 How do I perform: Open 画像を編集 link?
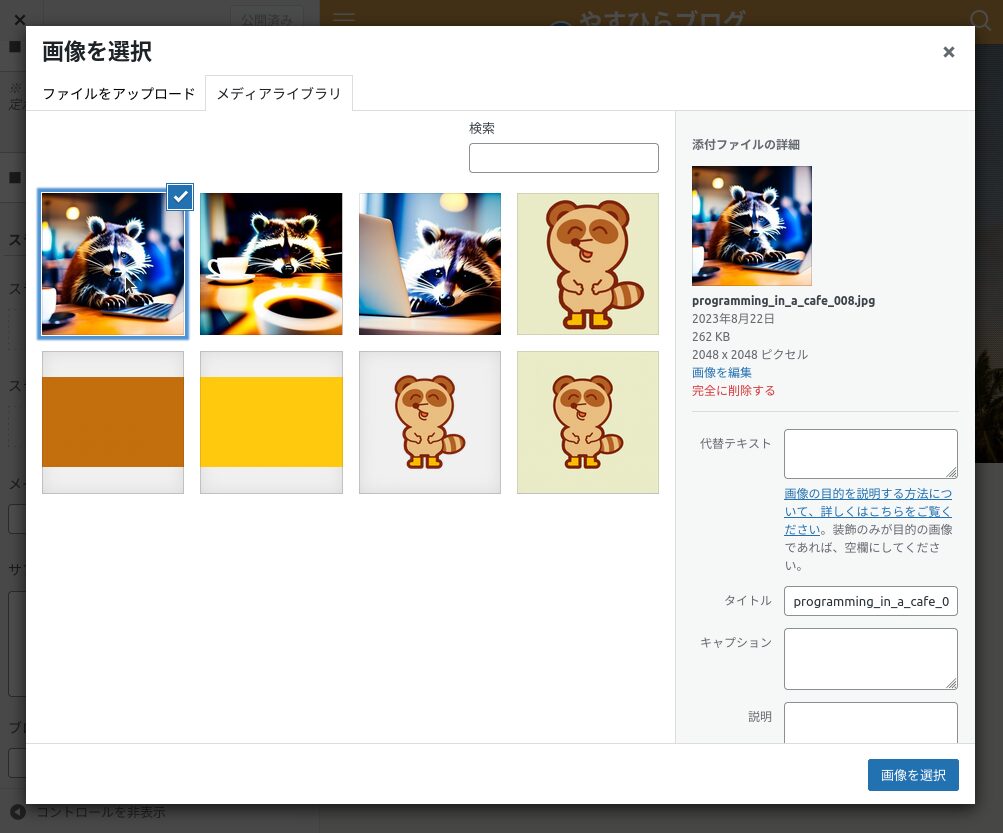(x=722, y=372)
